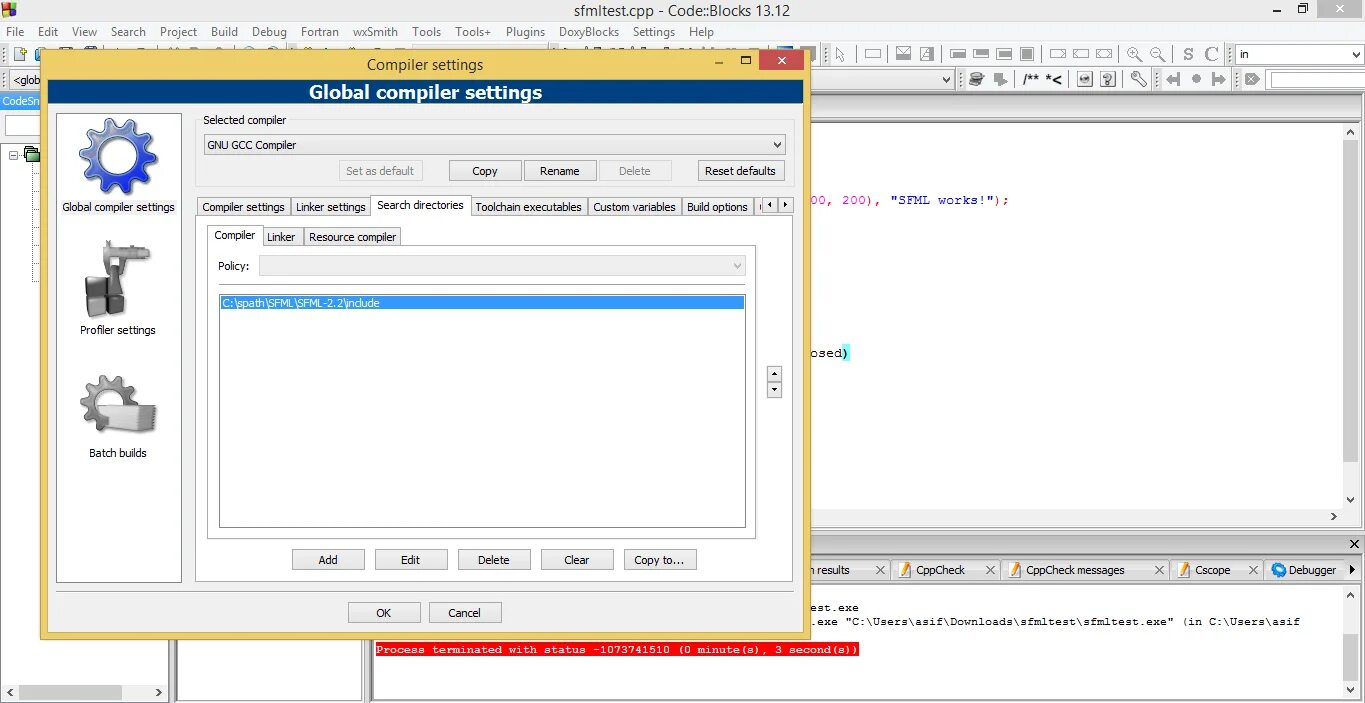Click the zoom out magnifier icon

tap(1157, 54)
